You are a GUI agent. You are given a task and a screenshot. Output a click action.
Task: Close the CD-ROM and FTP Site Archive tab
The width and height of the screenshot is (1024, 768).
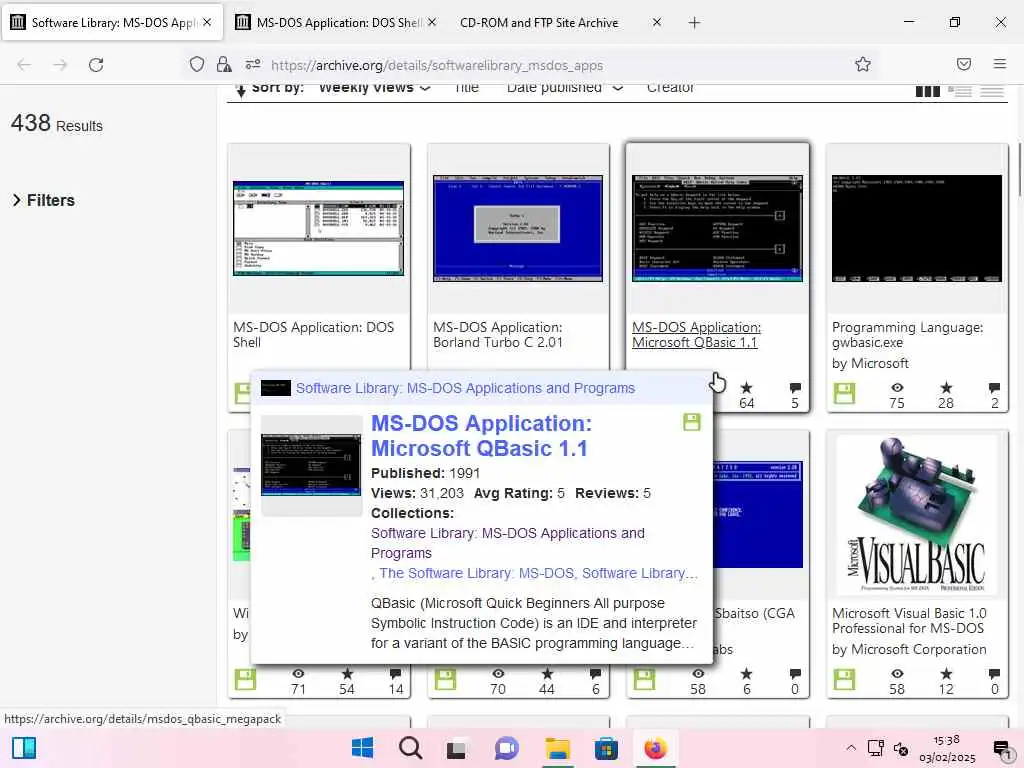(657, 23)
